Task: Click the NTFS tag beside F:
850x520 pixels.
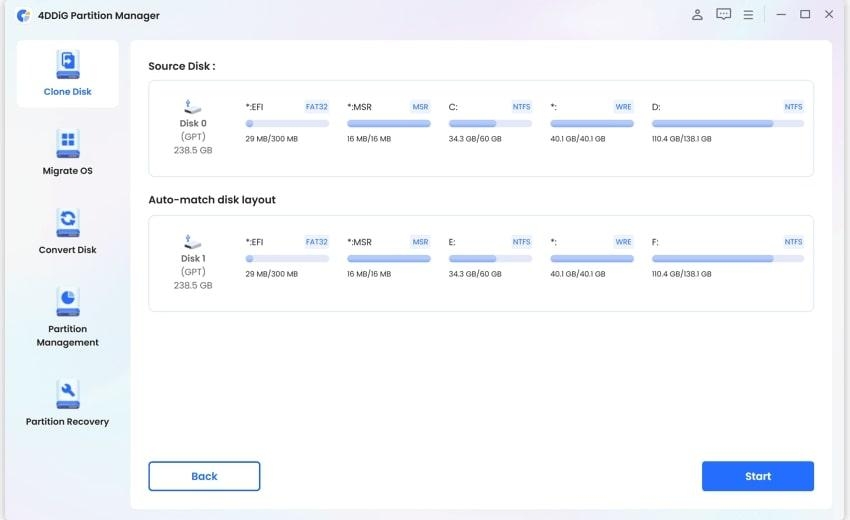Action: click(794, 242)
